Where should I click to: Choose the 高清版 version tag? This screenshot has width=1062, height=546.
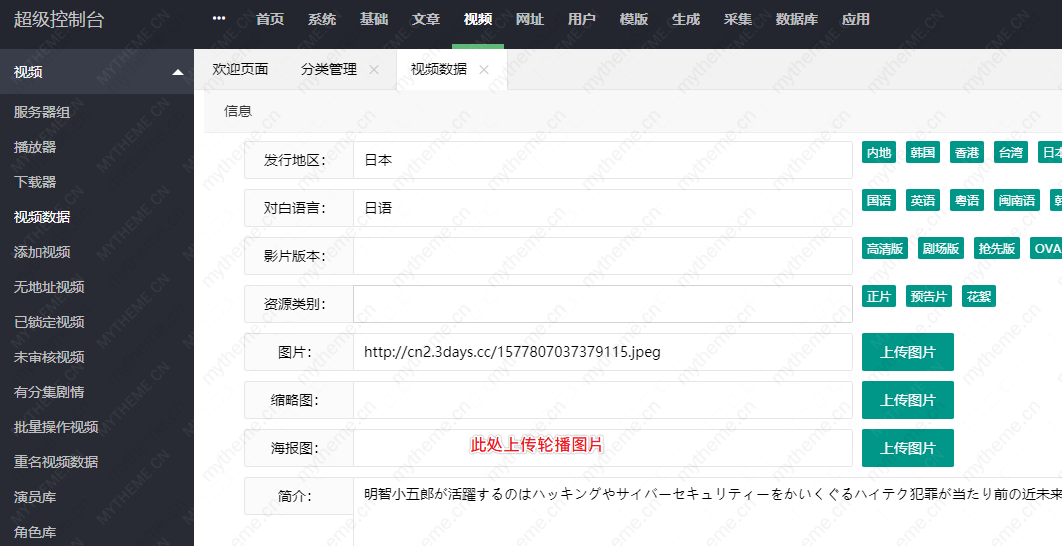coord(885,249)
